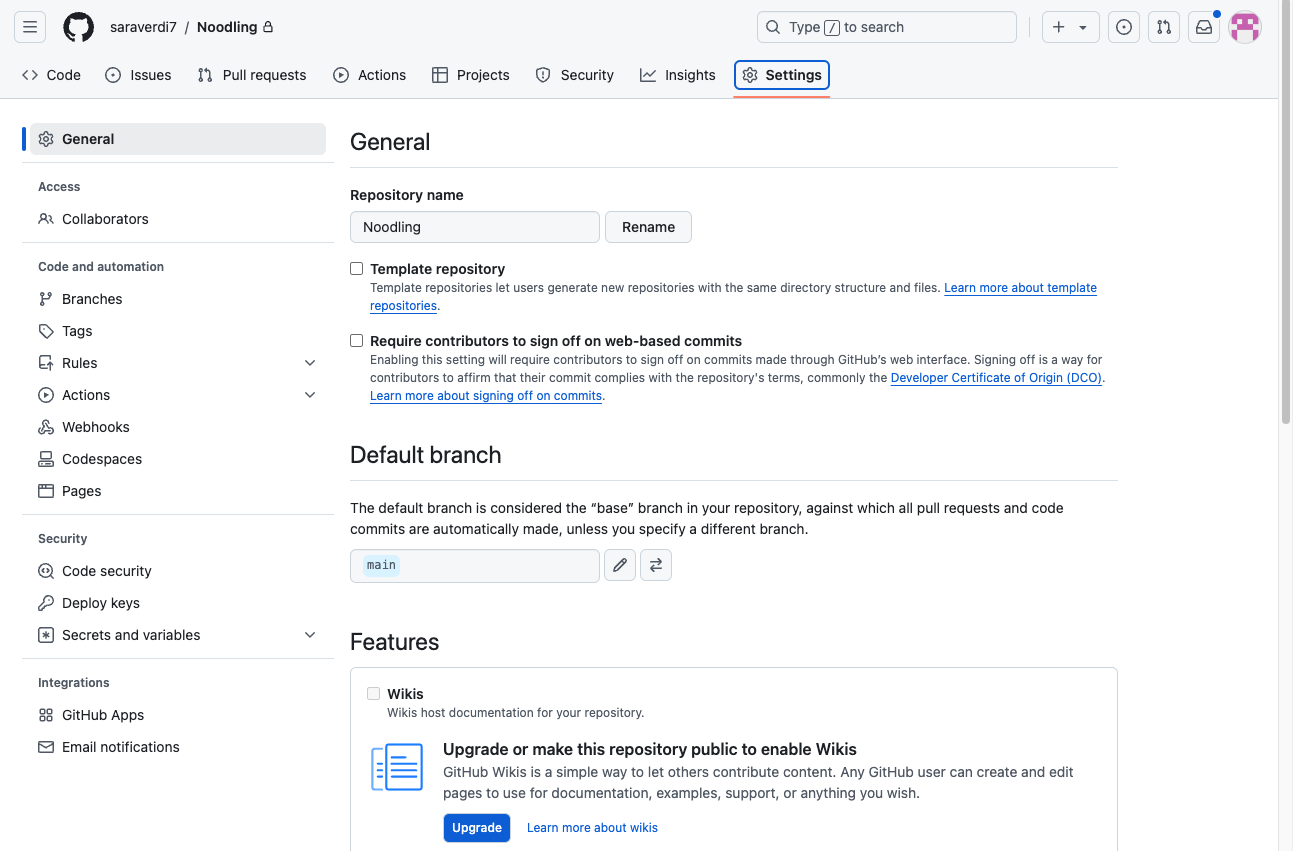Expand the Secrets and variables section
Screen dimensions: 1293x851
point(310,634)
